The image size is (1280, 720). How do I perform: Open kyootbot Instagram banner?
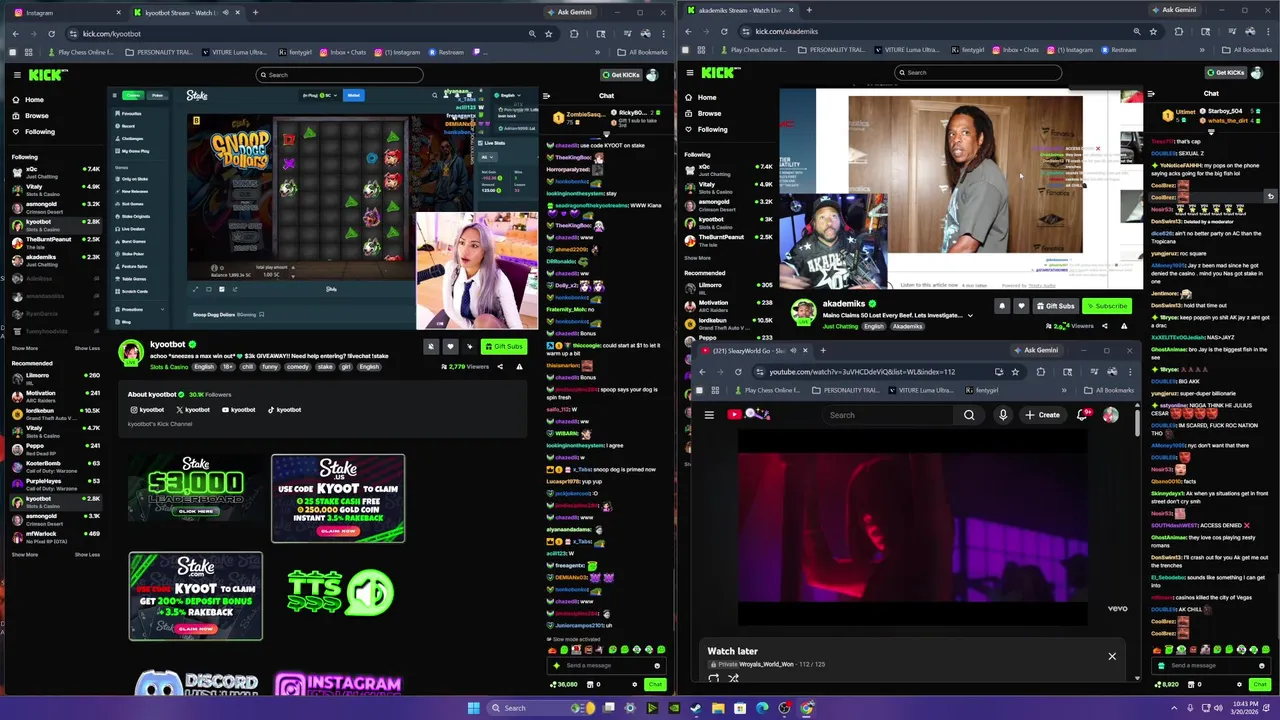click(x=338, y=684)
